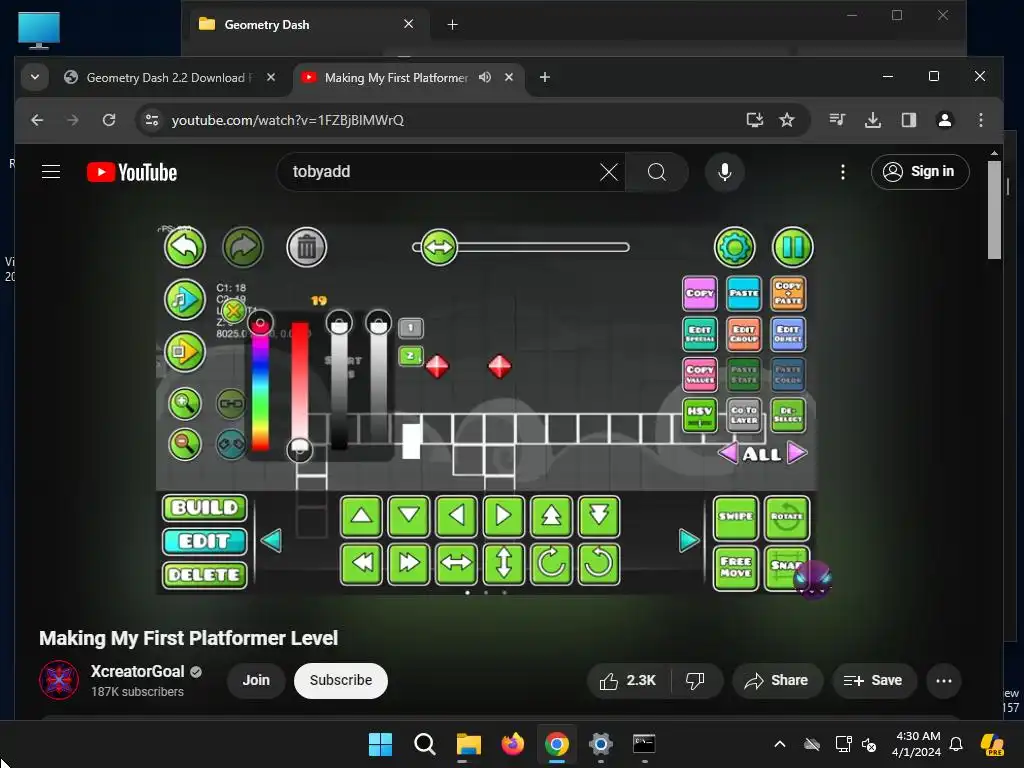Switch to Build mode tab
Viewport: 1024px width, 768px height.
click(204, 507)
